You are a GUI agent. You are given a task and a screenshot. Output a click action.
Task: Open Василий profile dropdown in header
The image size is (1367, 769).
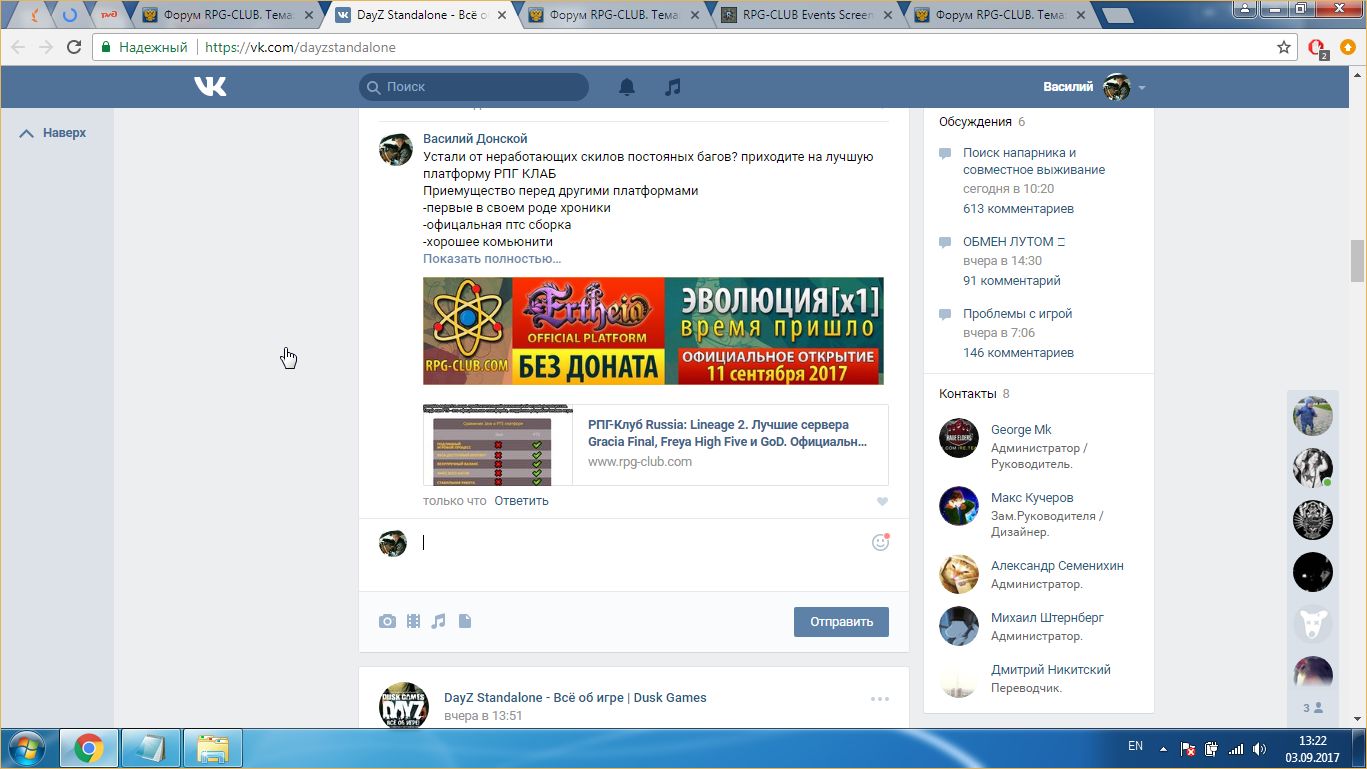(1094, 87)
